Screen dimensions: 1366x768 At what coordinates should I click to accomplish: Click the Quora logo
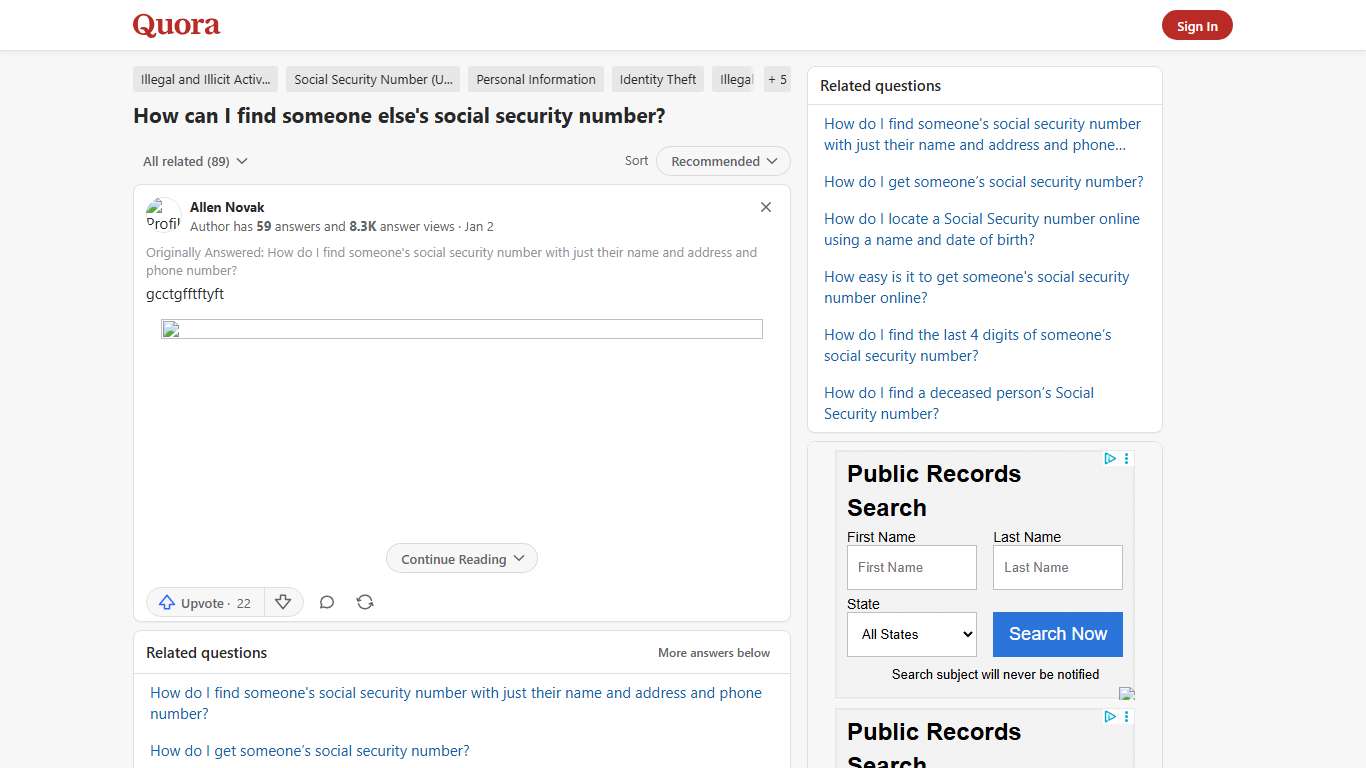pyautogui.click(x=176, y=24)
